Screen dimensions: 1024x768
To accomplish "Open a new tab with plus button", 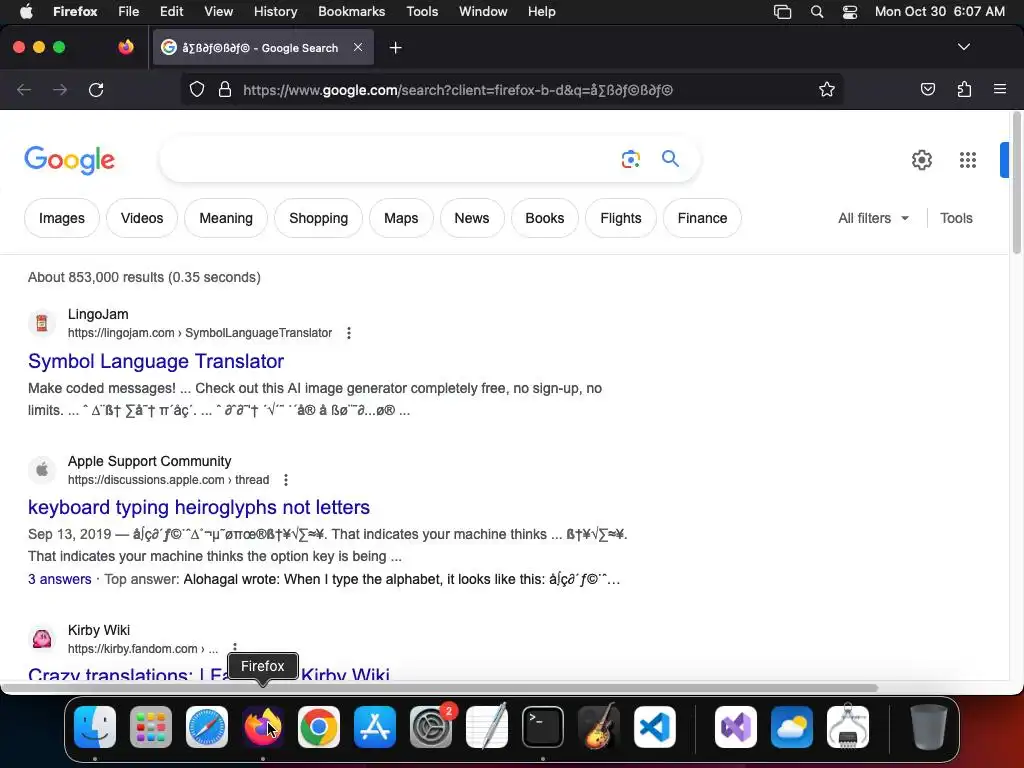I will (395, 48).
